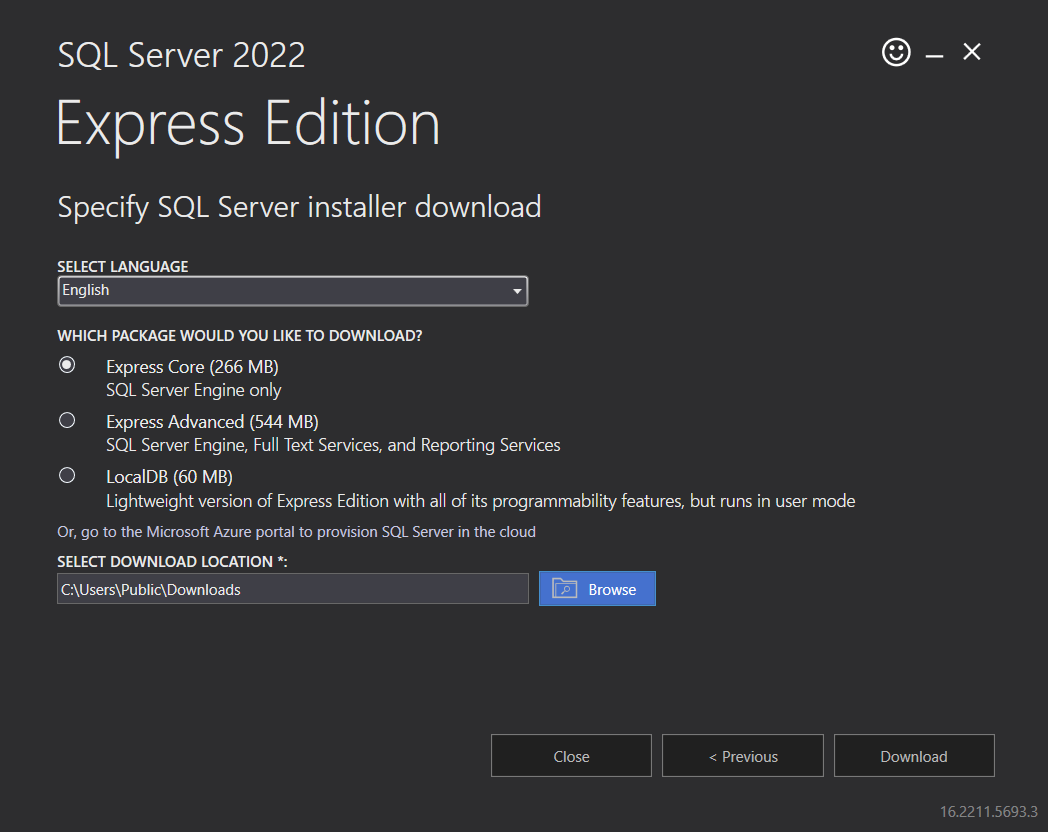Select the Express Core radio button

tap(67, 365)
